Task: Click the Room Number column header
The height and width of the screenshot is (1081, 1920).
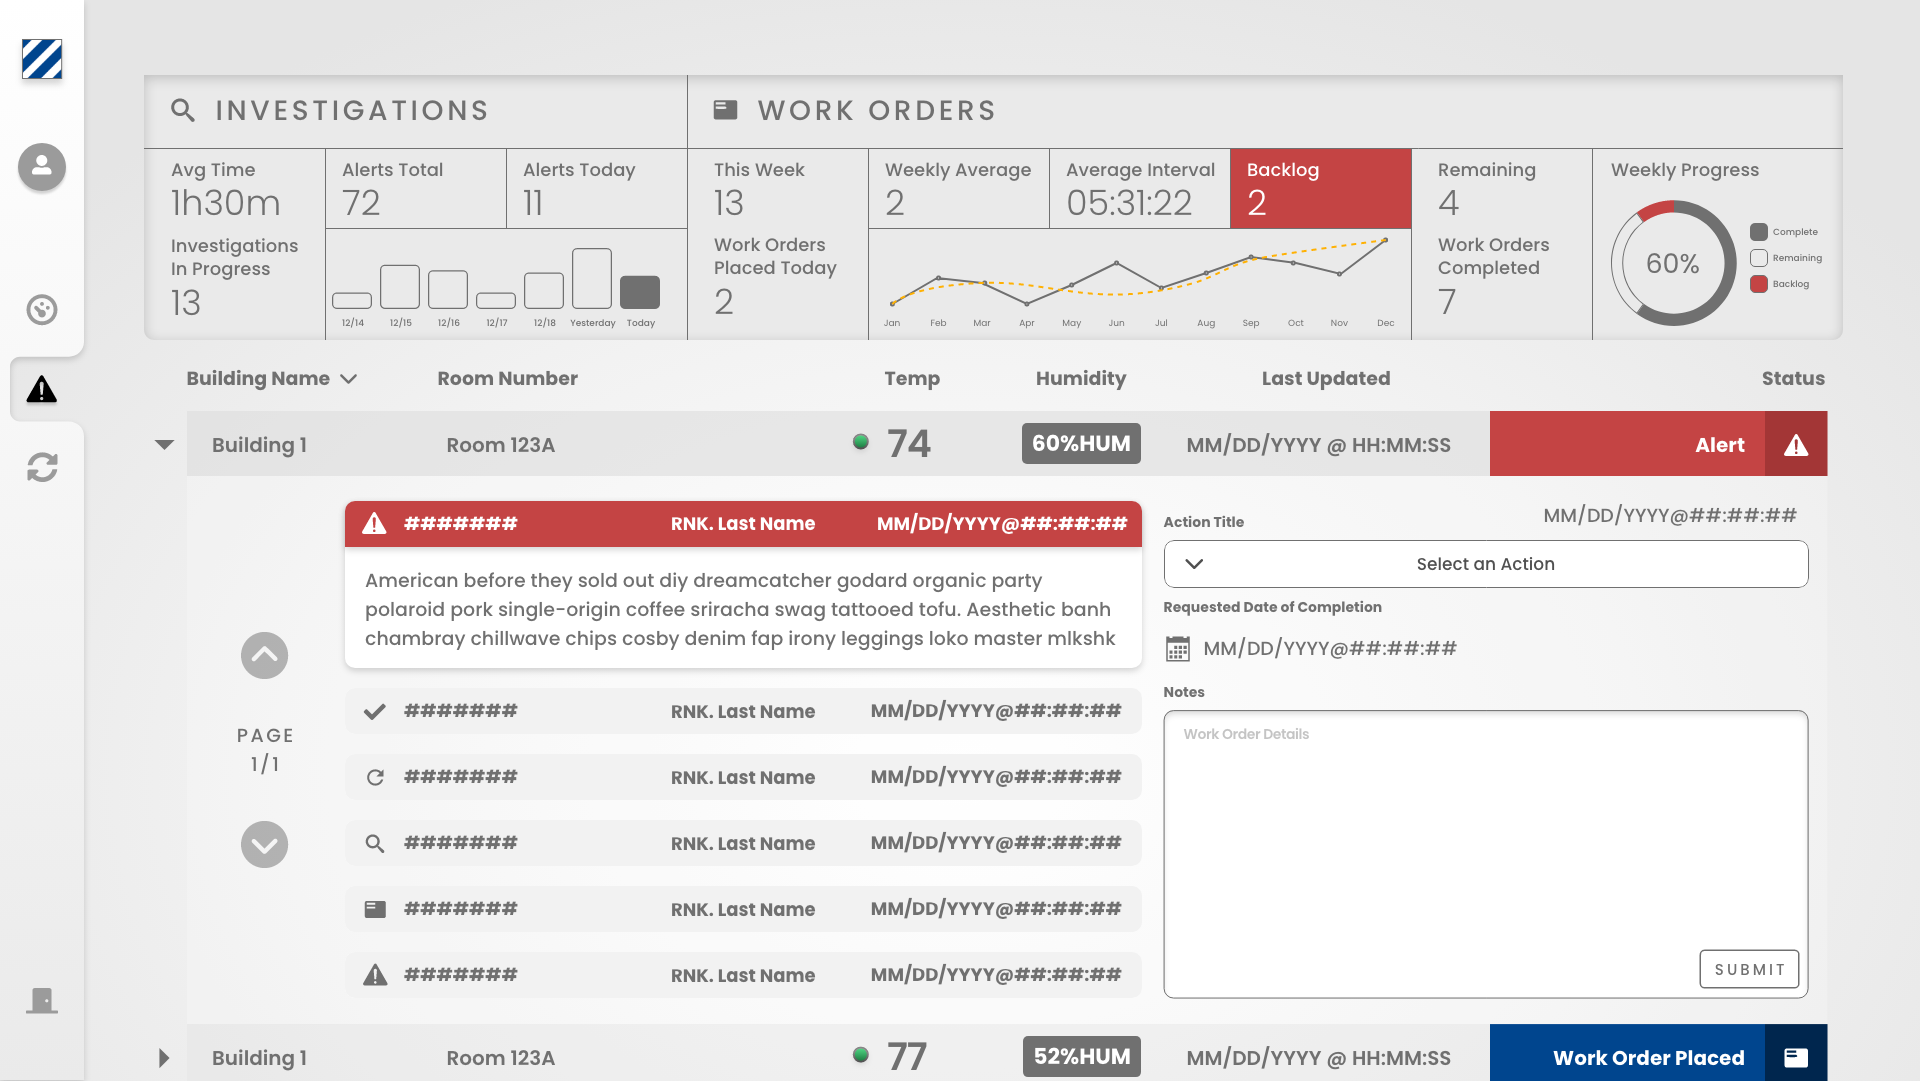Action: [x=507, y=379]
